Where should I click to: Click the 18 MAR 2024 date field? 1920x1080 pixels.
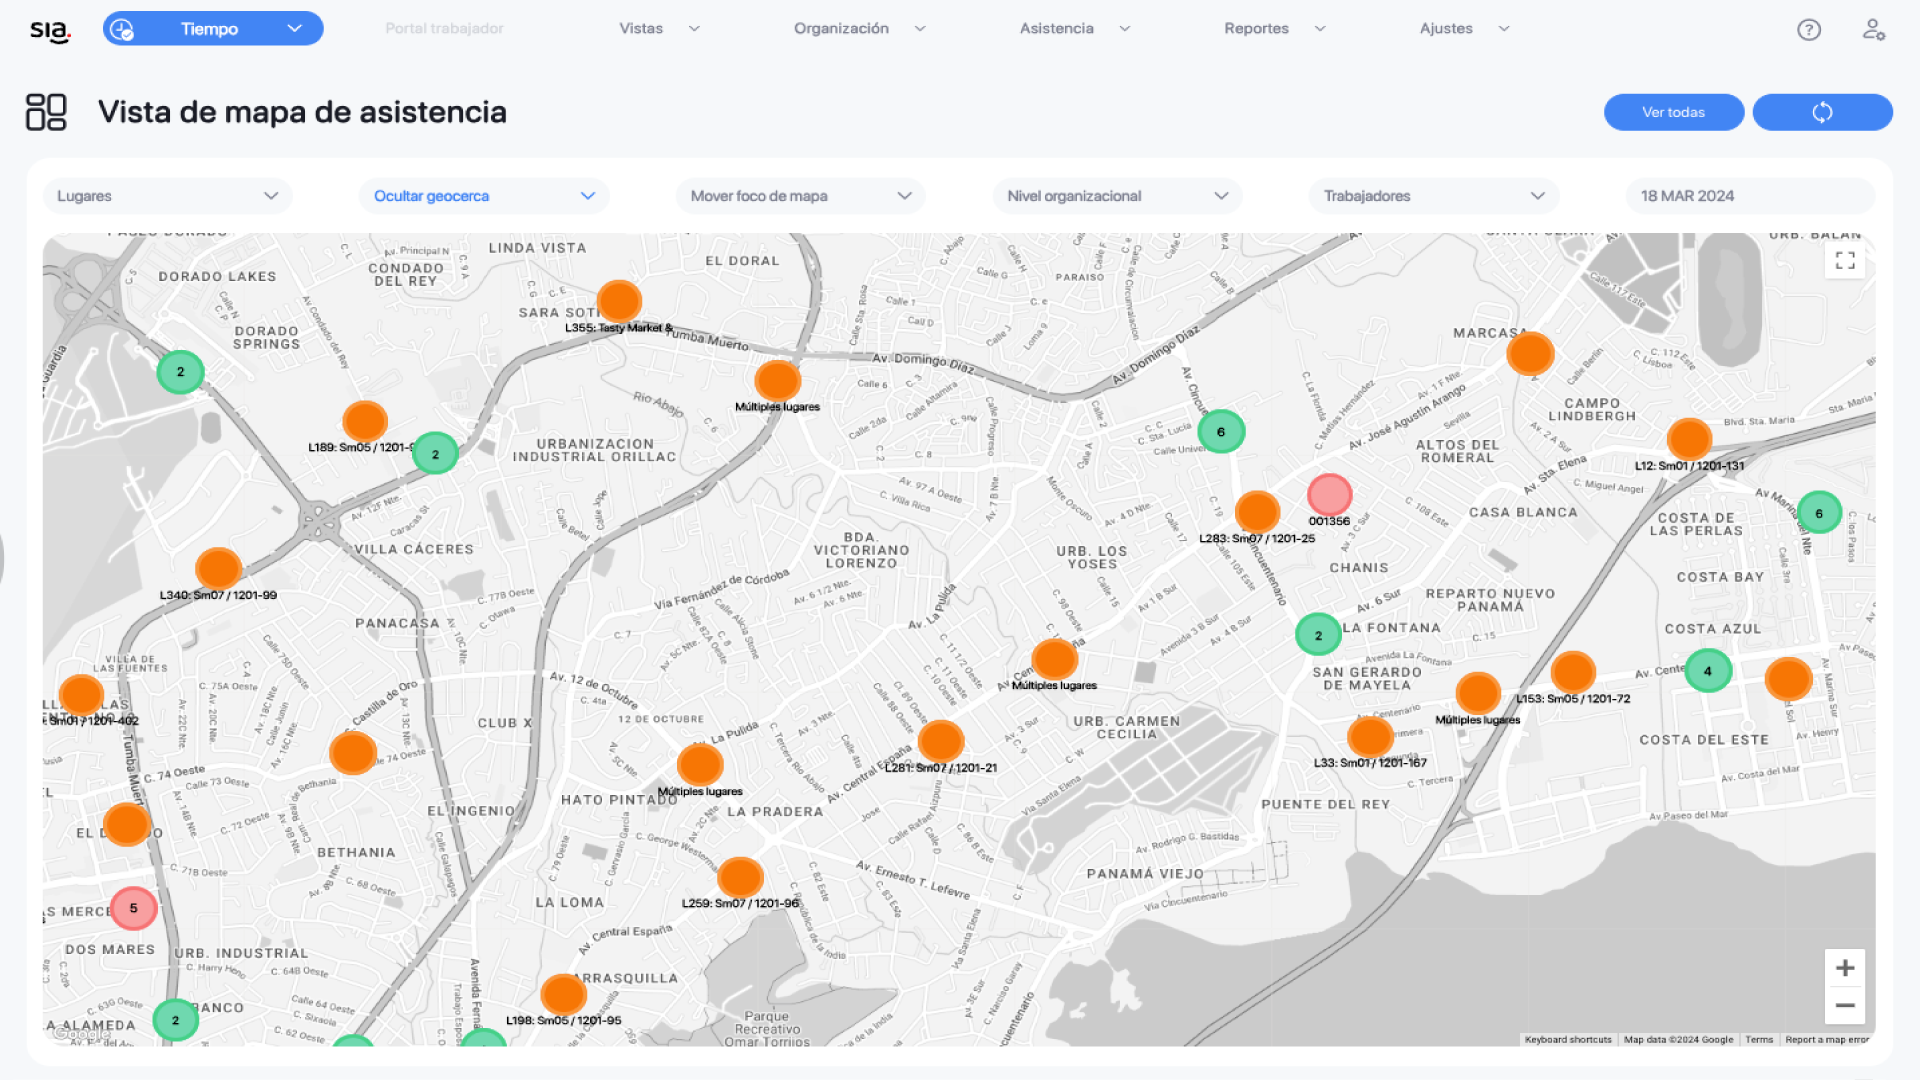point(1749,196)
